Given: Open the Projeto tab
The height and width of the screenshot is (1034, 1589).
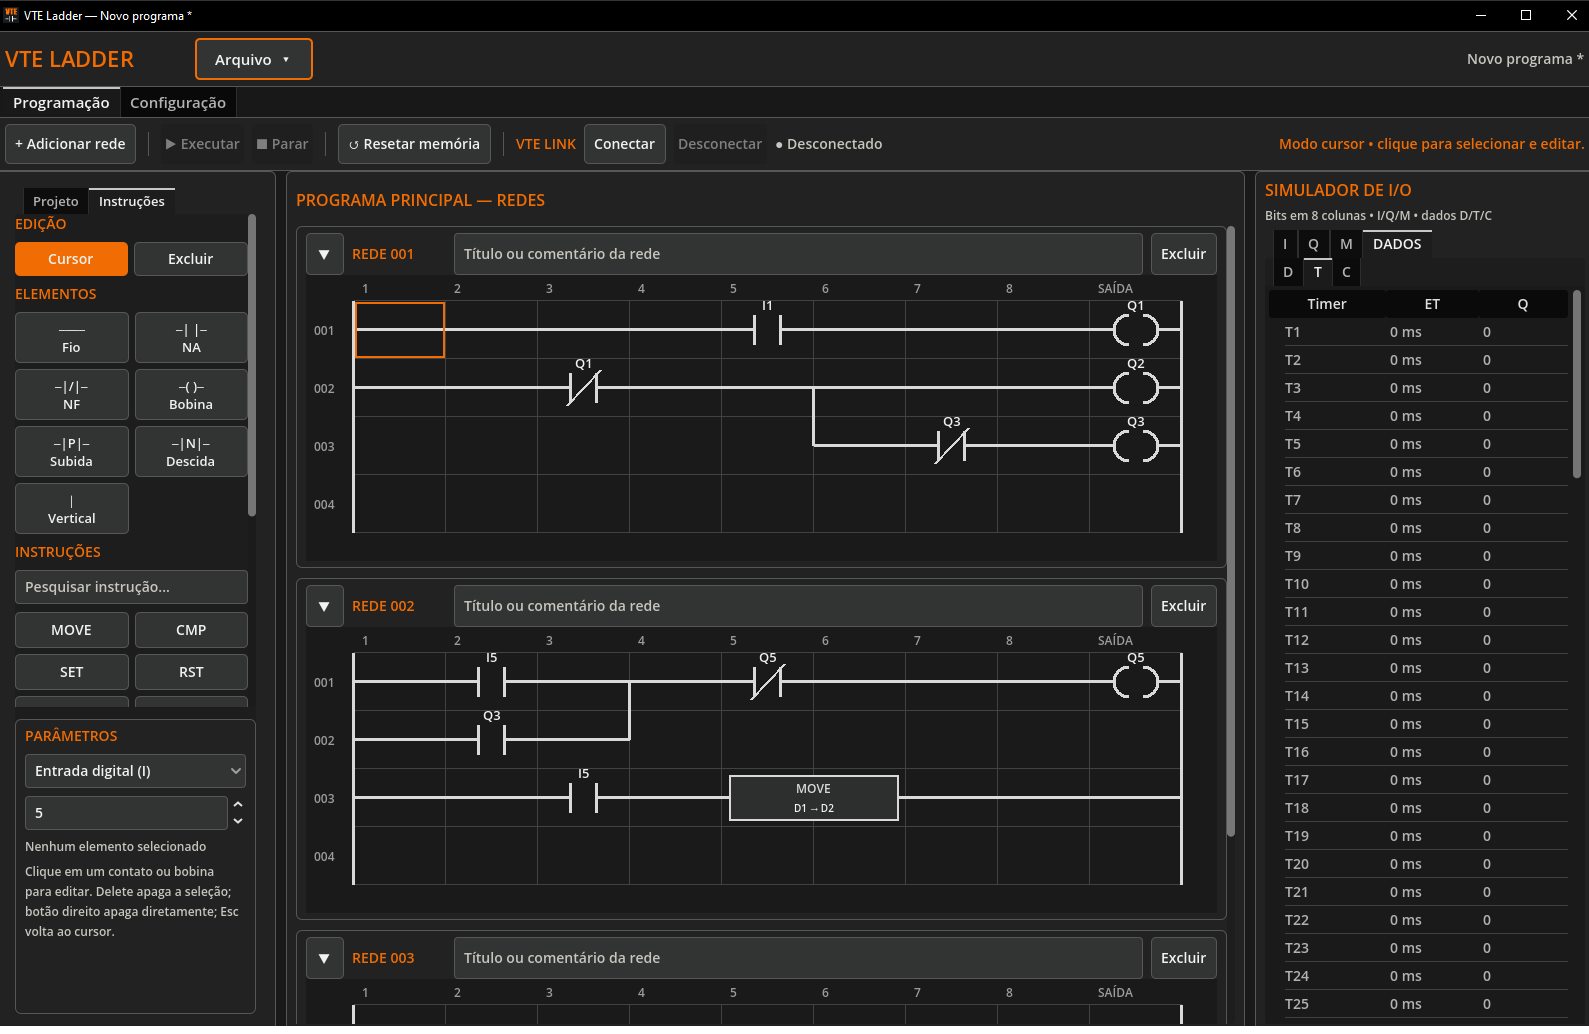Looking at the screenshot, I should 55,201.
